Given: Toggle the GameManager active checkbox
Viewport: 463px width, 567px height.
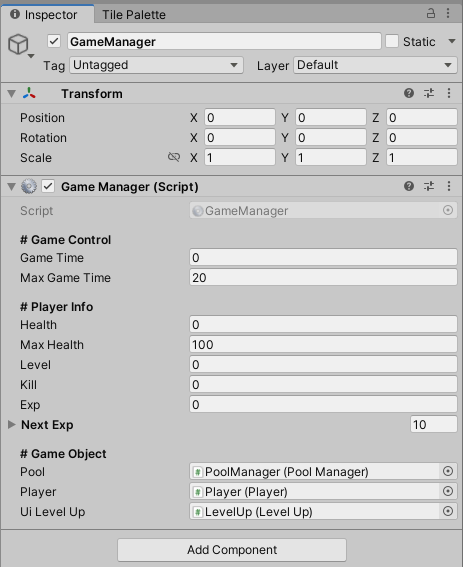Looking at the screenshot, I should 54,41.
